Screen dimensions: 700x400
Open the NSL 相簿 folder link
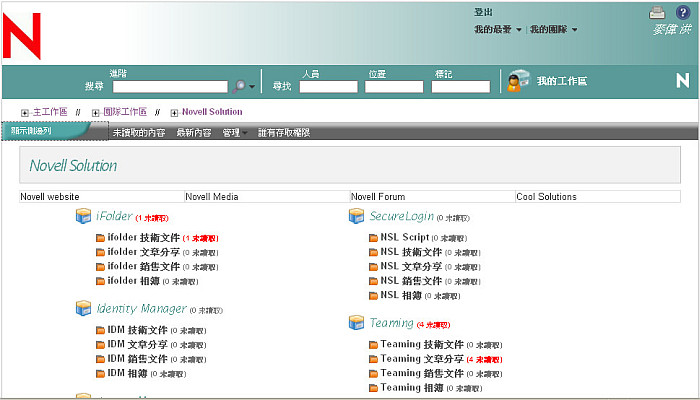tap(401, 296)
